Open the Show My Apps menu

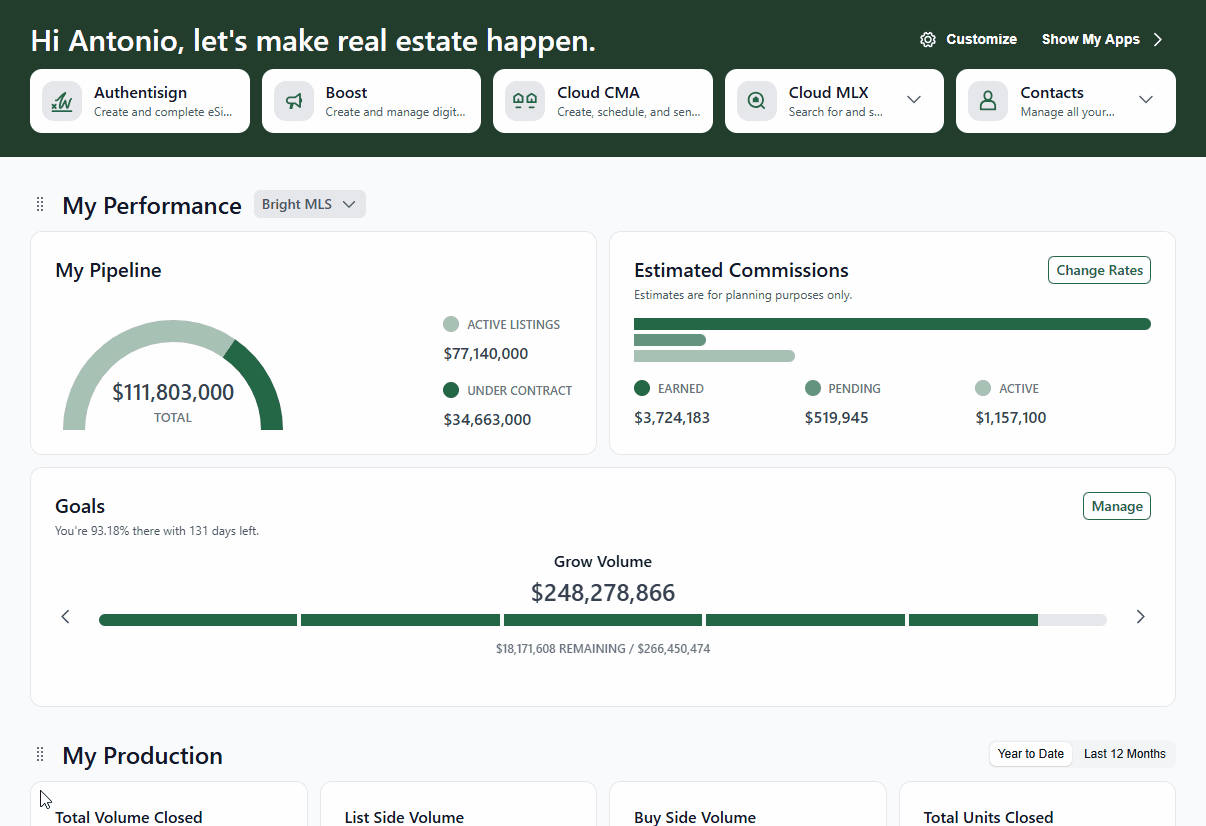[1091, 39]
